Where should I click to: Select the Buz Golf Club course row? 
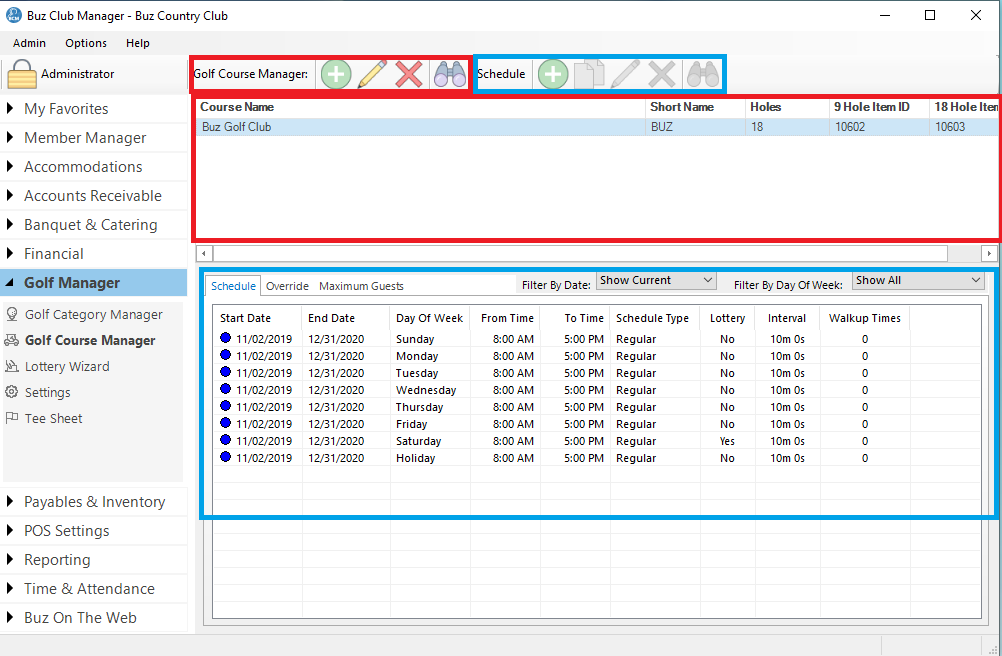click(x=420, y=127)
